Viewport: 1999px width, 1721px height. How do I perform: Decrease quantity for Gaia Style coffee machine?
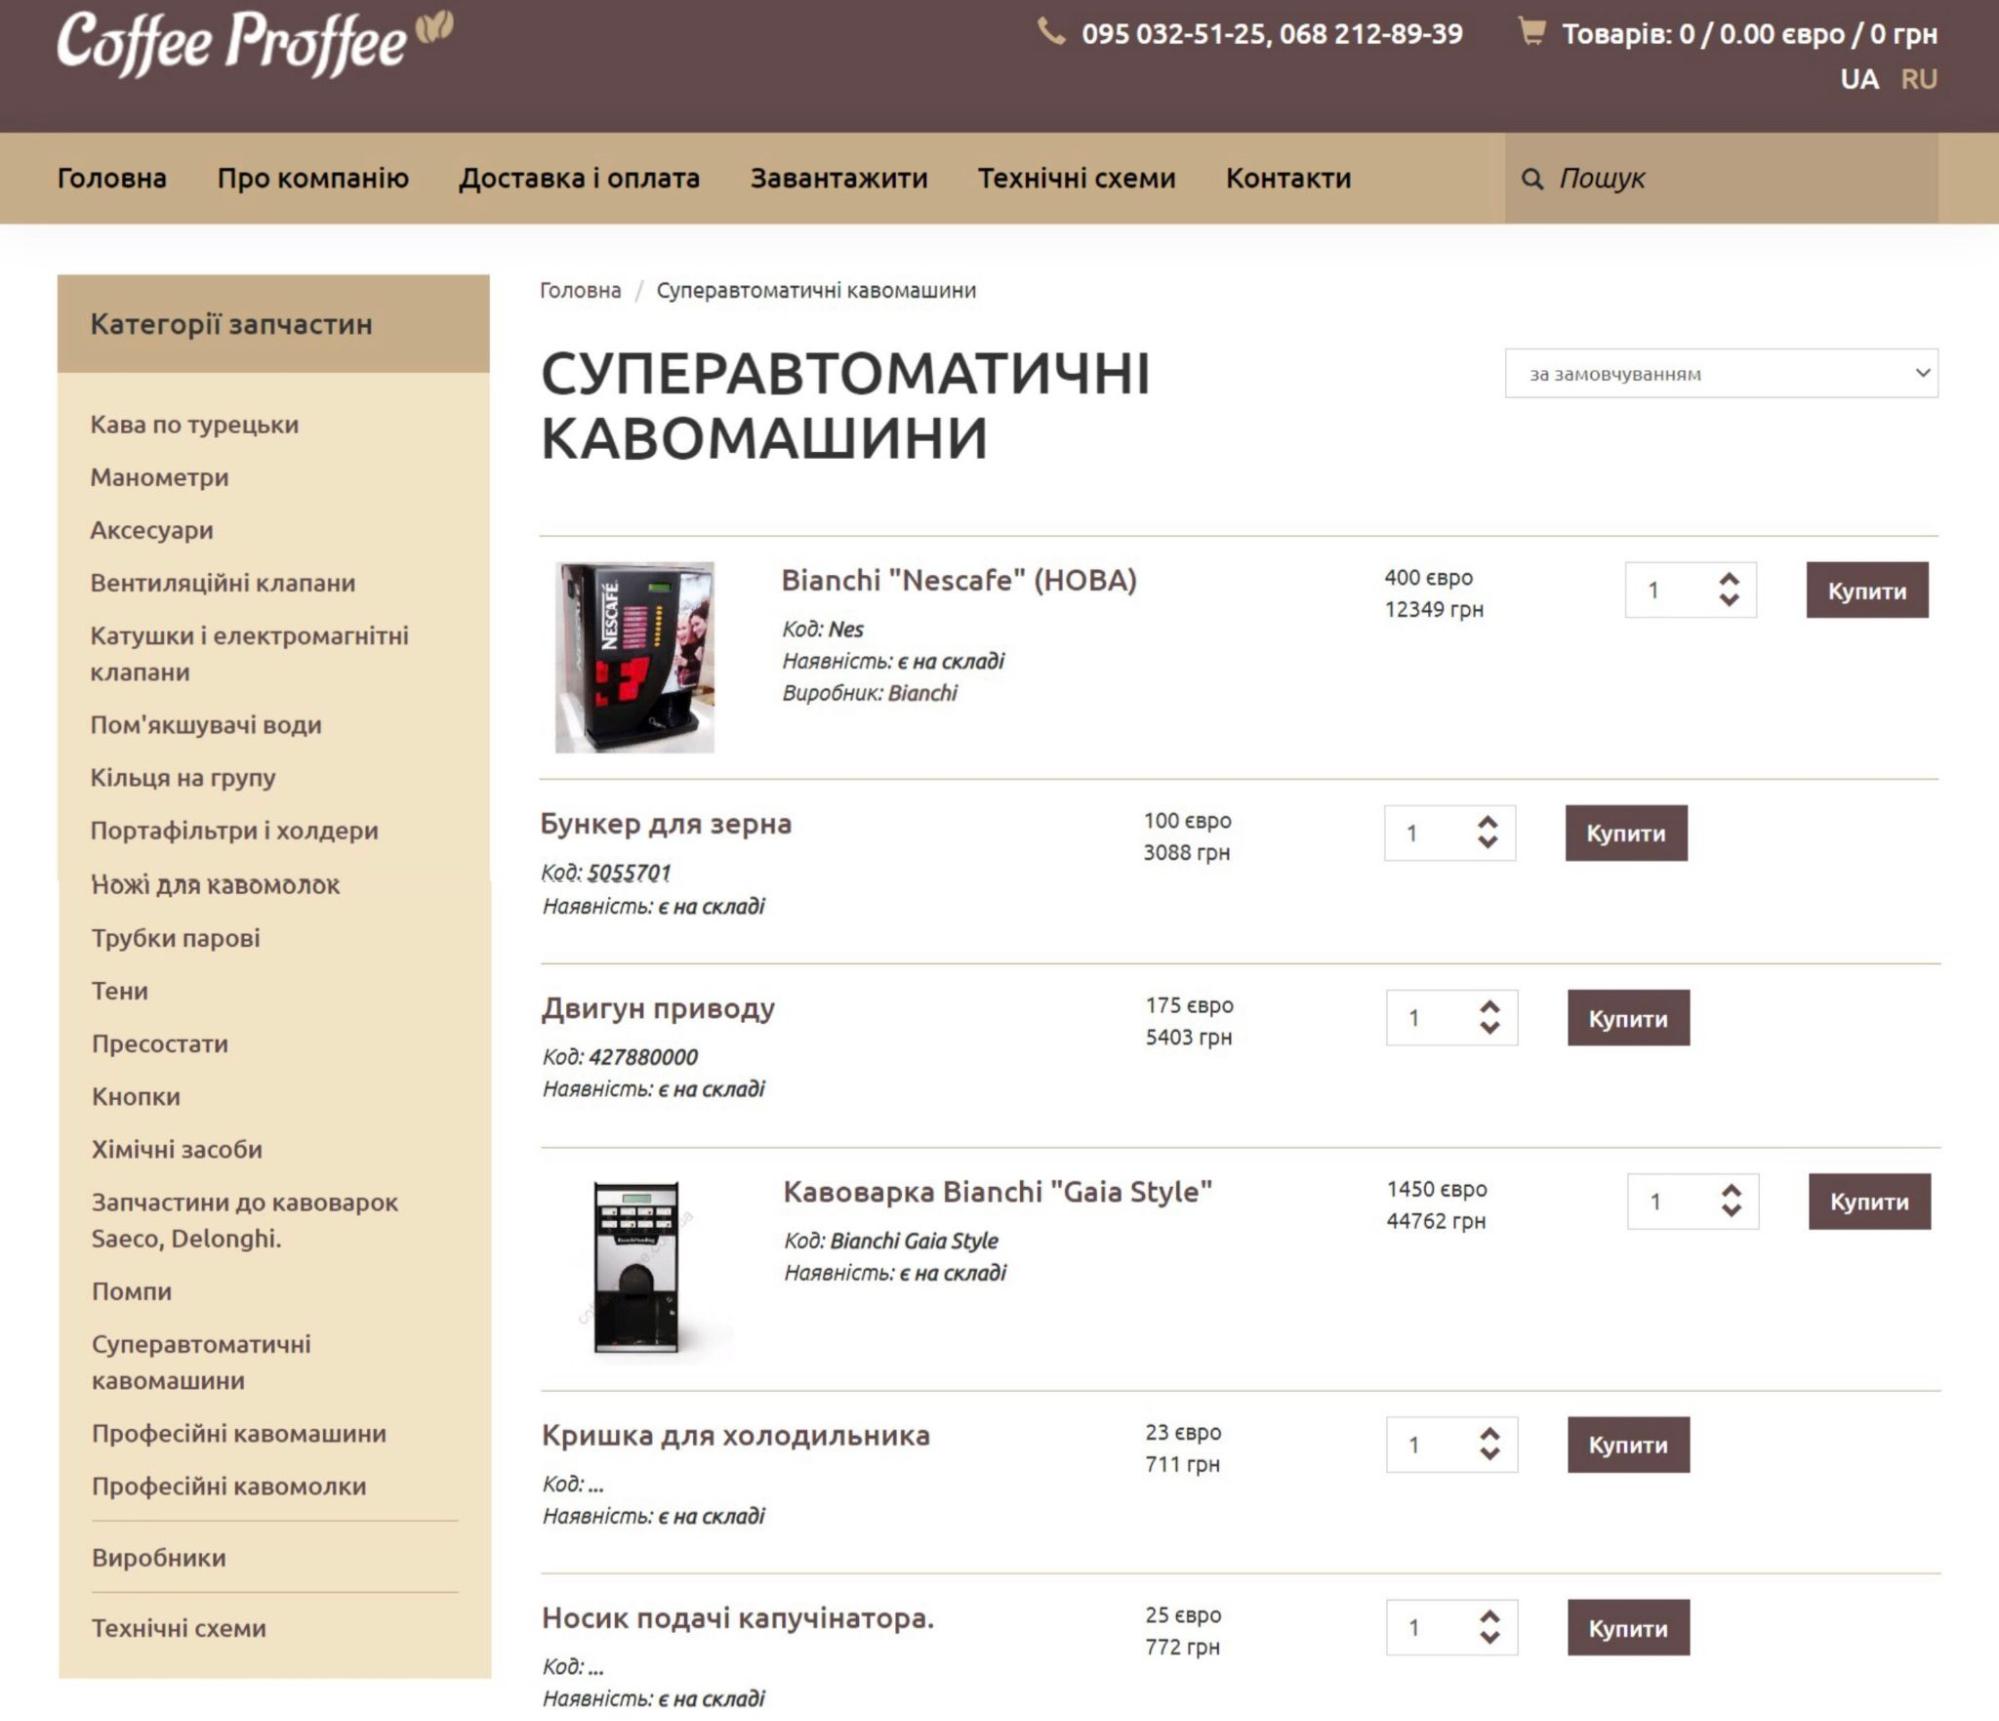point(1732,1212)
